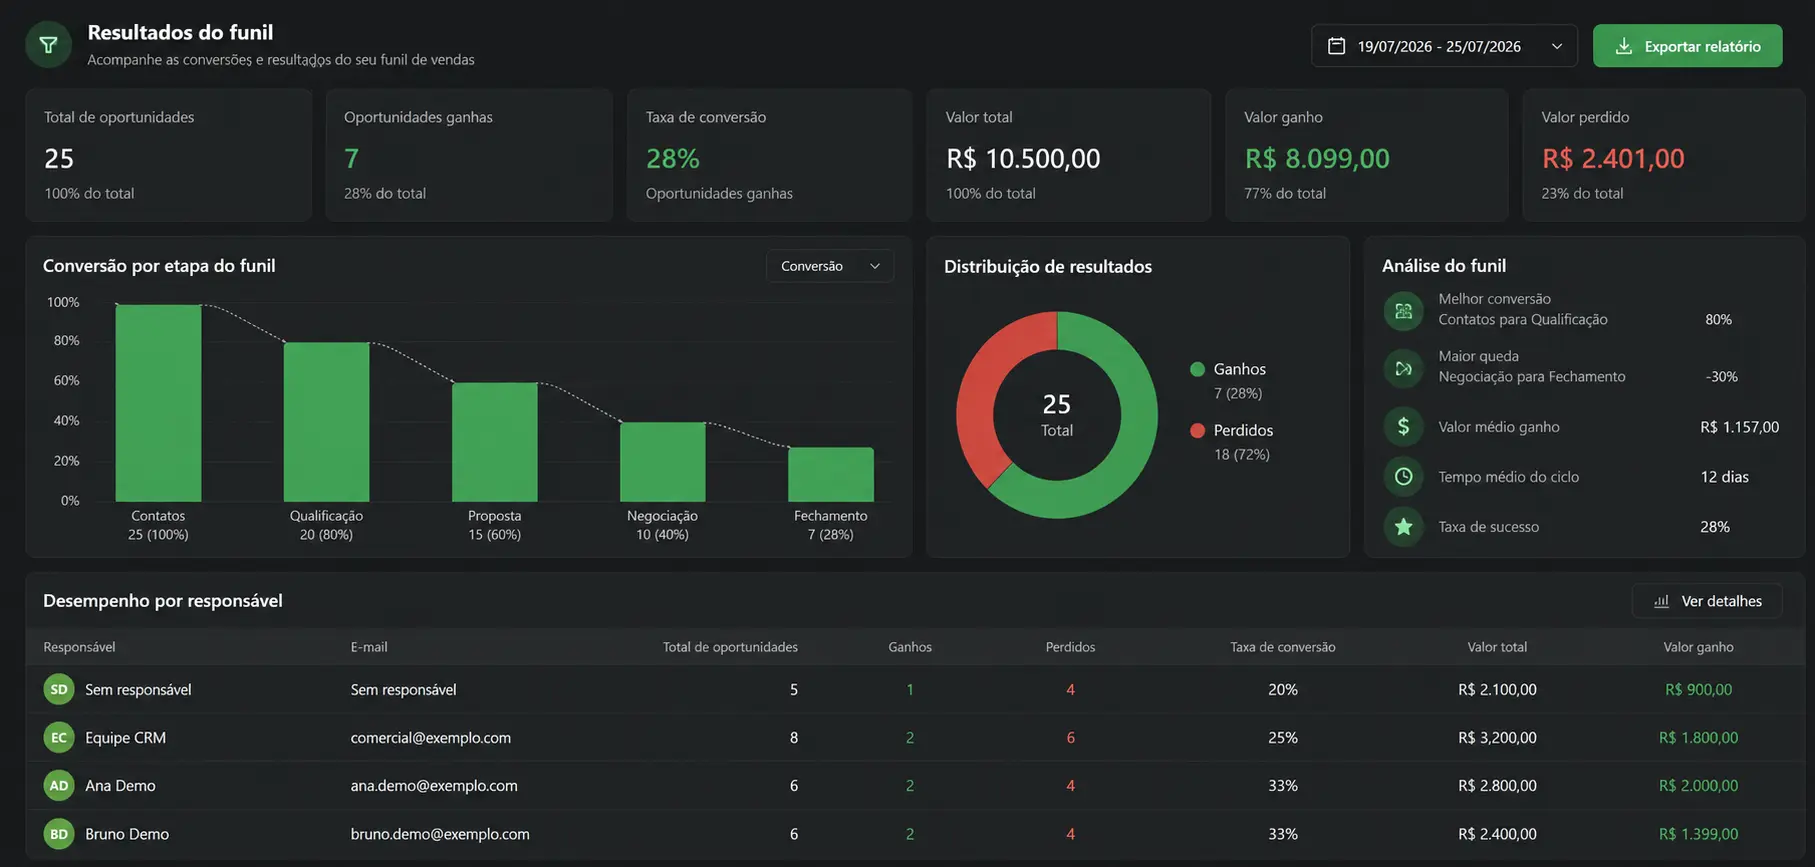Click the Bruno Demo name cell
The image size is (1815, 867).
point(127,833)
